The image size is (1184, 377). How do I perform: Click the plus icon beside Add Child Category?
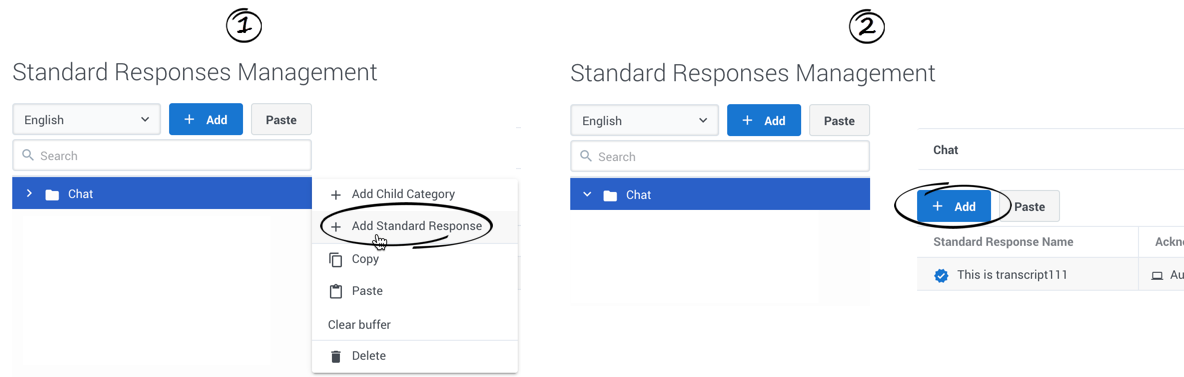pyautogui.click(x=336, y=195)
